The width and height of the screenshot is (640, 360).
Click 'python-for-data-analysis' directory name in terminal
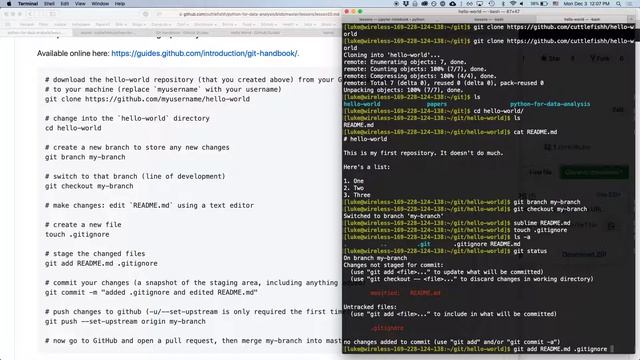click(x=550, y=104)
